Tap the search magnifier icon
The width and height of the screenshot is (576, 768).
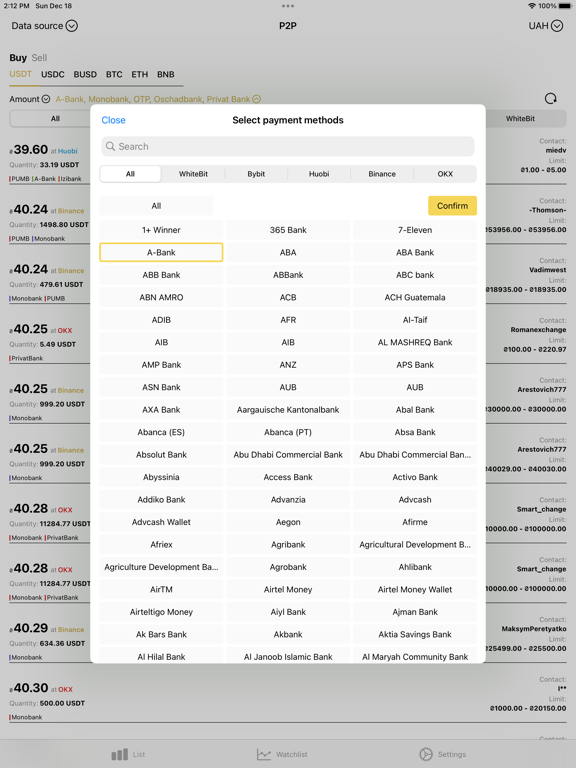pos(111,146)
